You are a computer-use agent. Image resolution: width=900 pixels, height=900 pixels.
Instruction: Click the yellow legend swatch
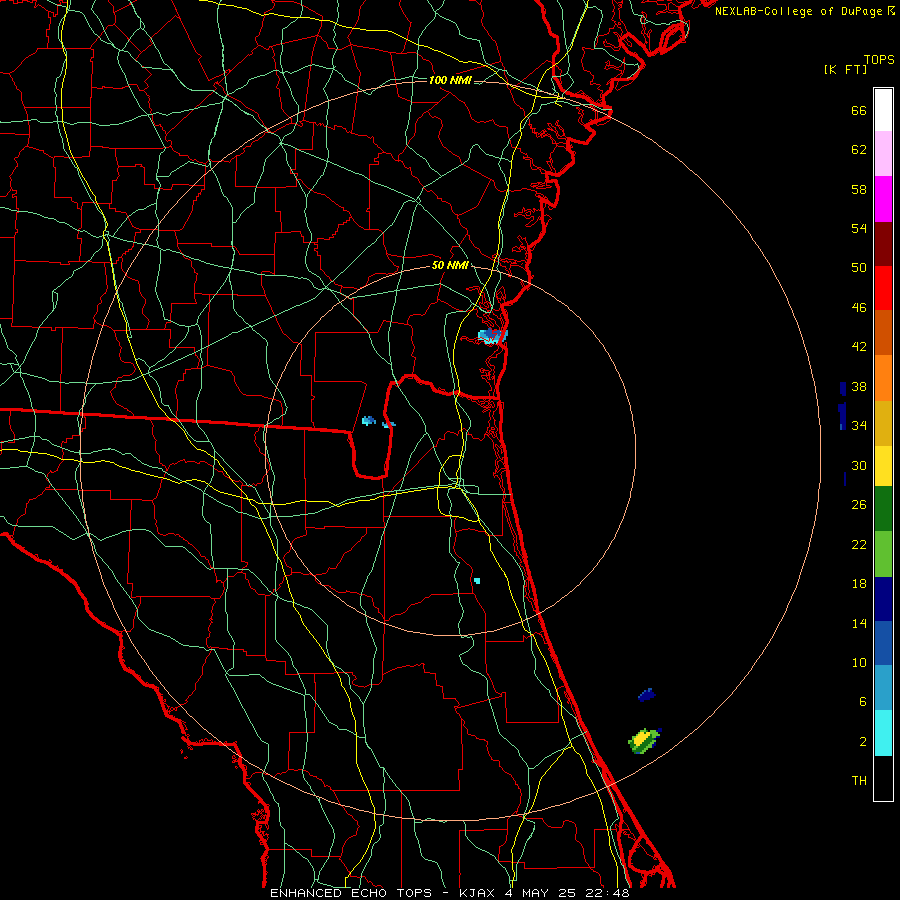[x=883, y=465]
